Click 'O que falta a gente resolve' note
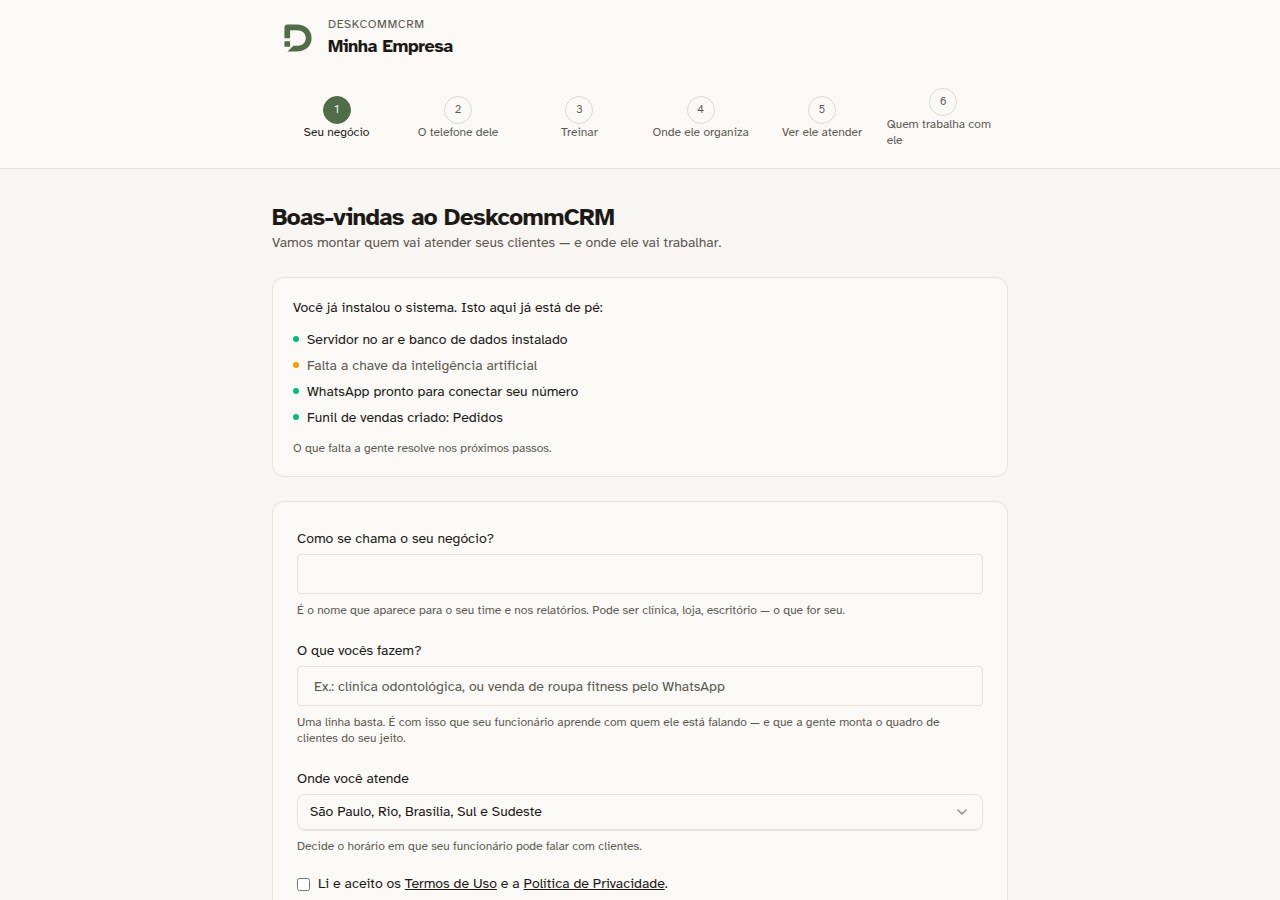Image resolution: width=1280 pixels, height=900 pixels. click(422, 448)
